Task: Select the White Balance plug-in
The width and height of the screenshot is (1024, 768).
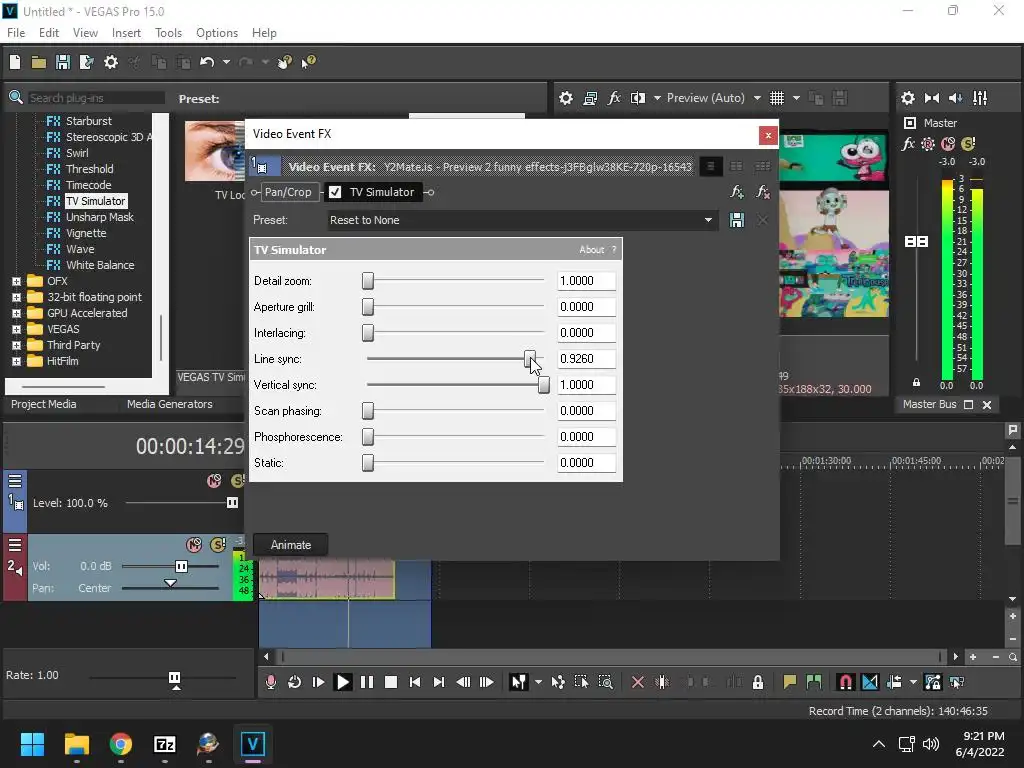Action: (100, 265)
